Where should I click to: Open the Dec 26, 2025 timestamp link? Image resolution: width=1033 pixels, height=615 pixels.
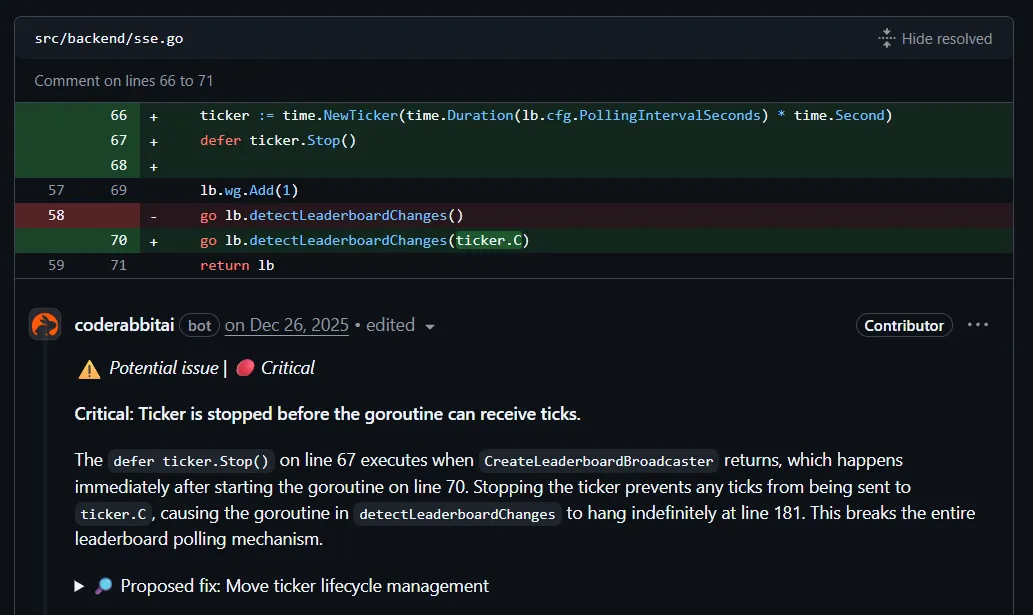[x=286, y=325]
